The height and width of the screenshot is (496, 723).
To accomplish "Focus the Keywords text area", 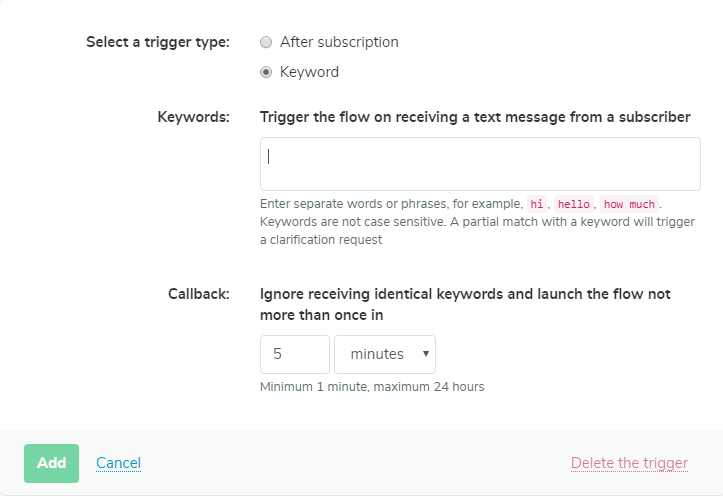I will (480, 164).
